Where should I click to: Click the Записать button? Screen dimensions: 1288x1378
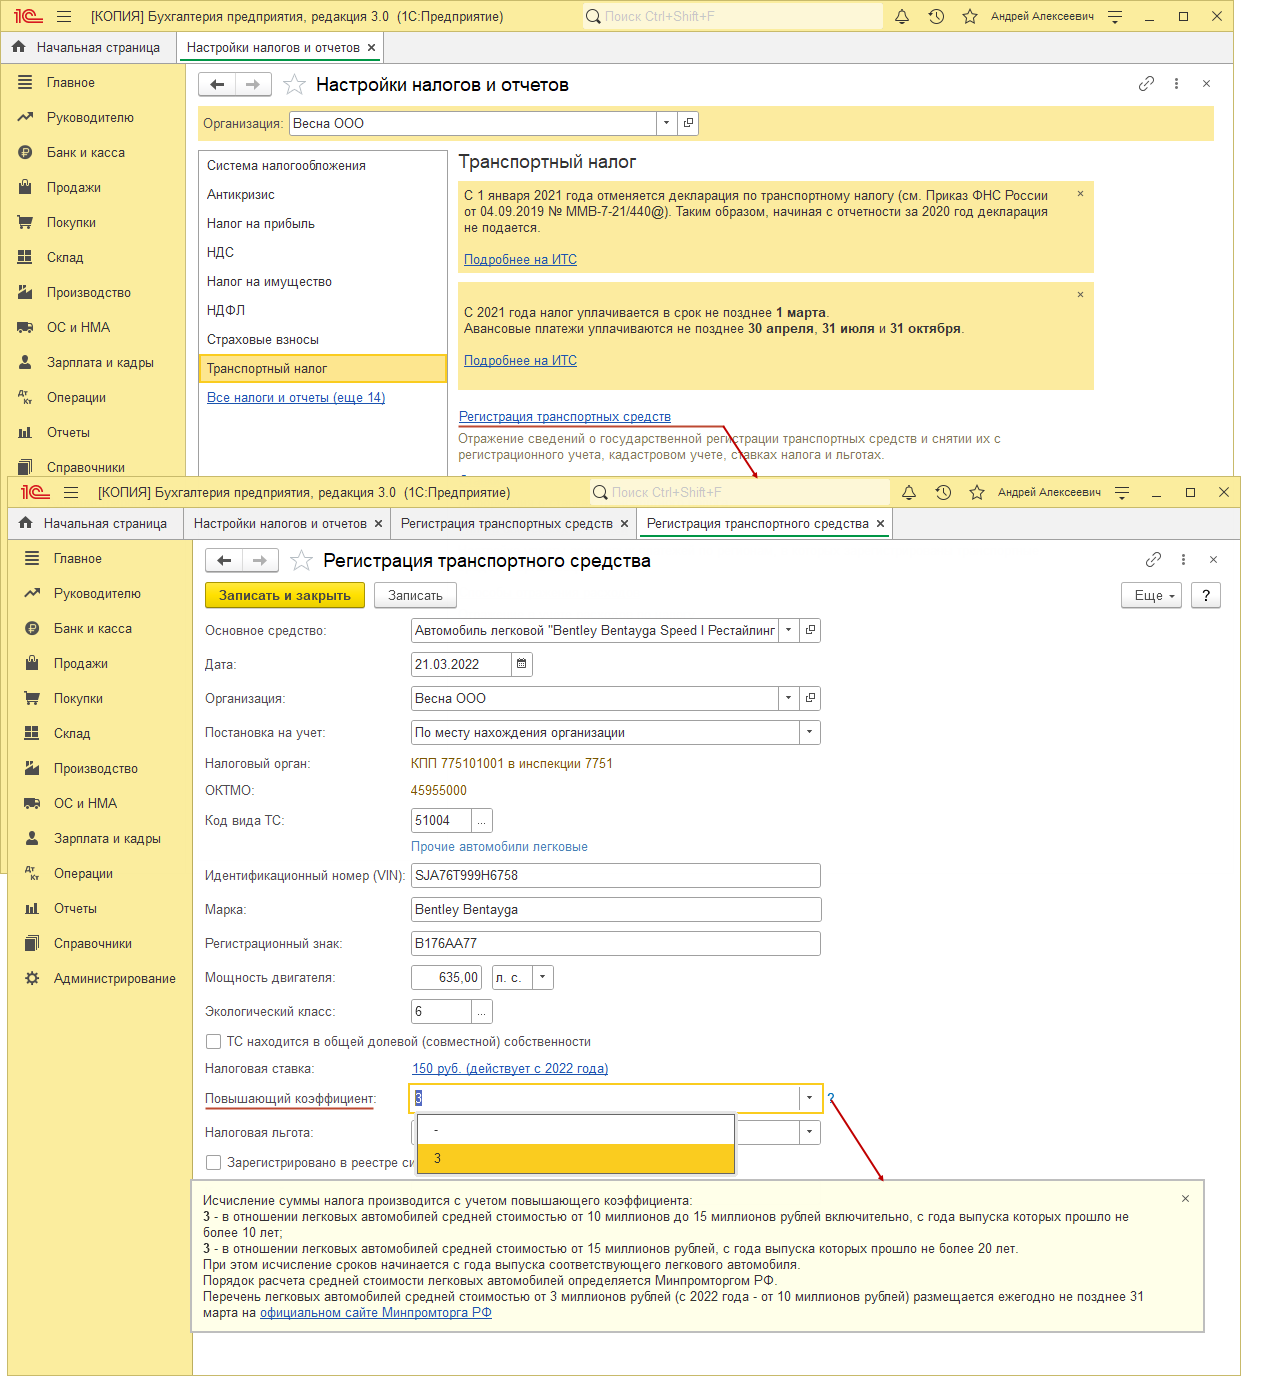(415, 595)
